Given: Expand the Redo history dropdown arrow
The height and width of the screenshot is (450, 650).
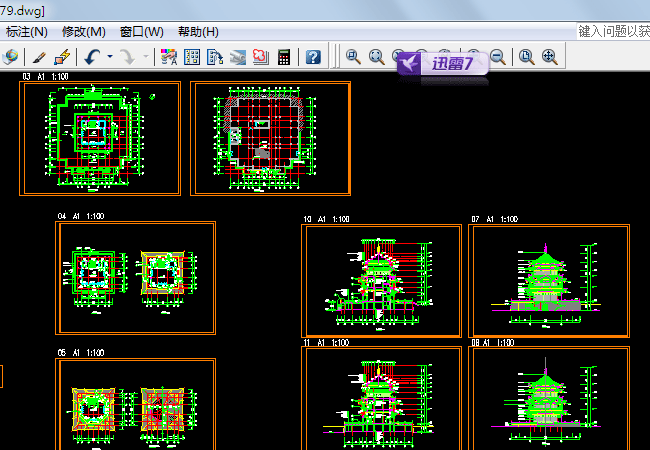Looking at the screenshot, I should pos(146,57).
